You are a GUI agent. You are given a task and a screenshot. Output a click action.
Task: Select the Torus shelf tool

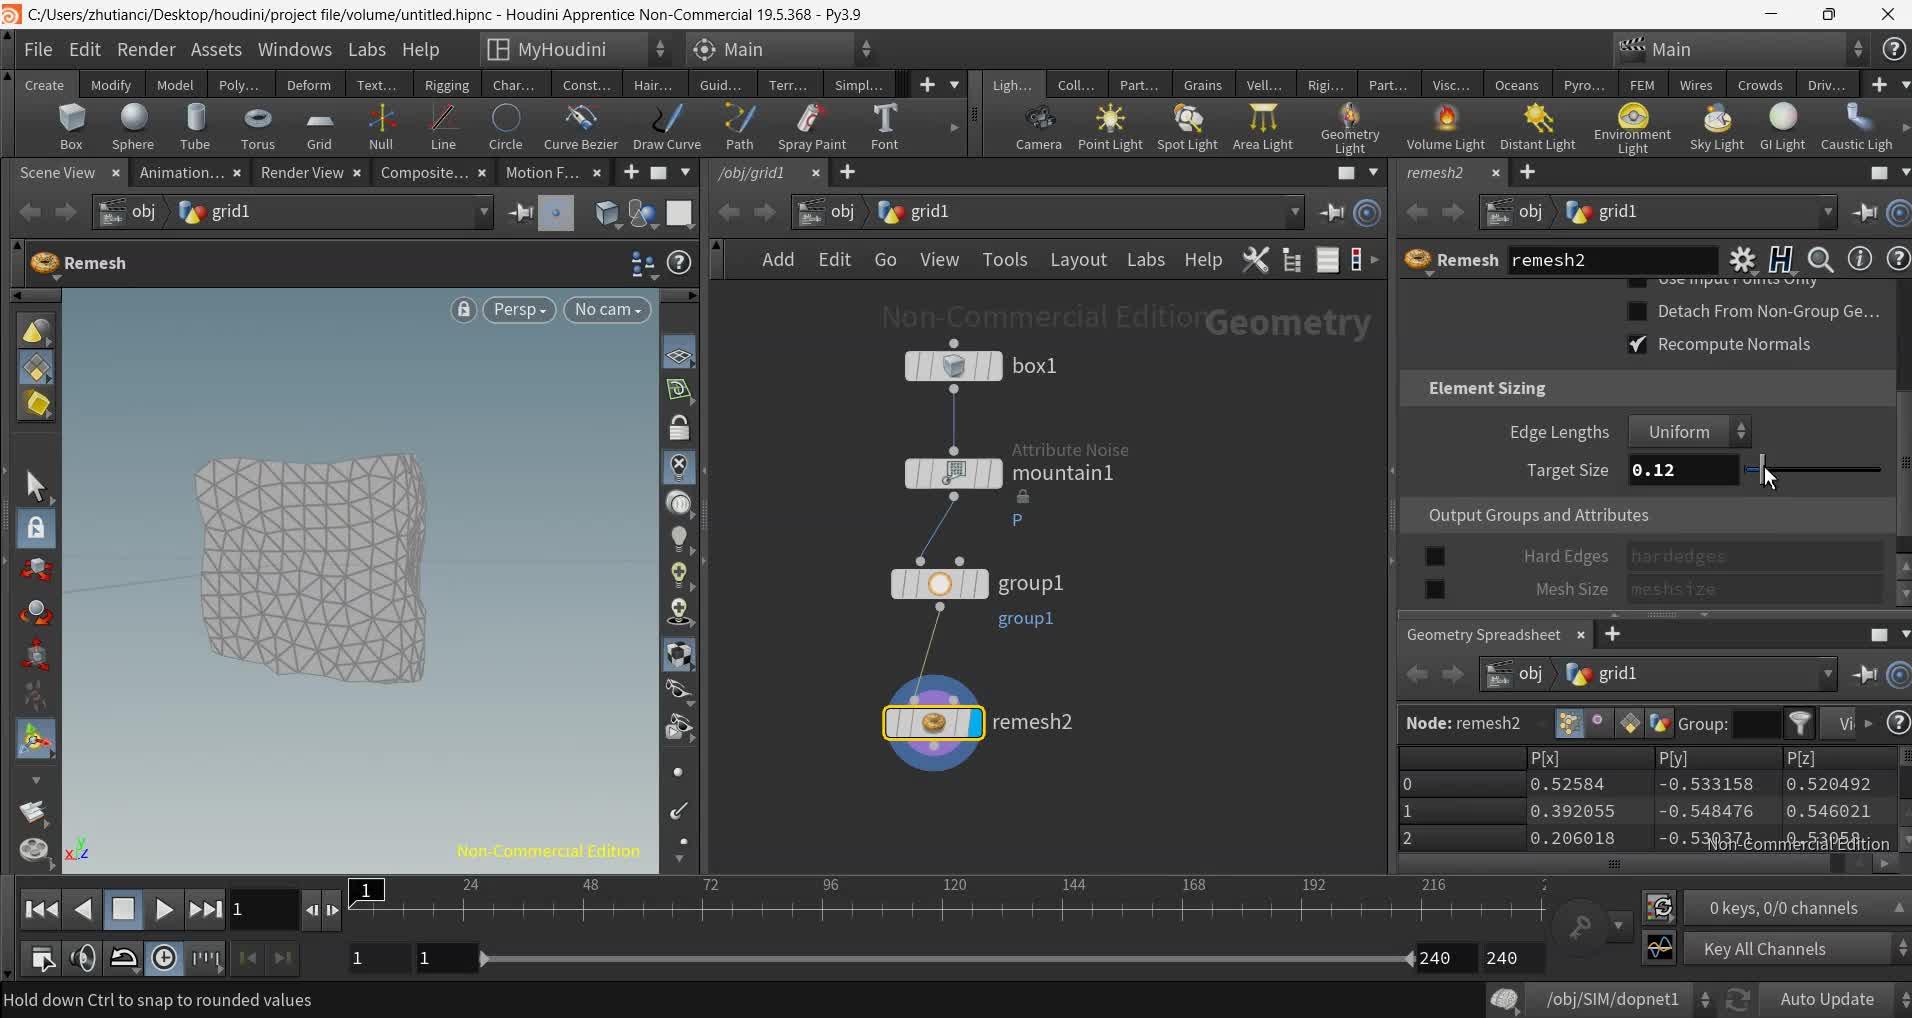coord(257,127)
